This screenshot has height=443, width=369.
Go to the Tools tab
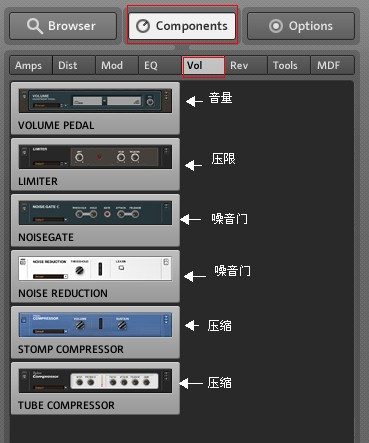pos(289,65)
